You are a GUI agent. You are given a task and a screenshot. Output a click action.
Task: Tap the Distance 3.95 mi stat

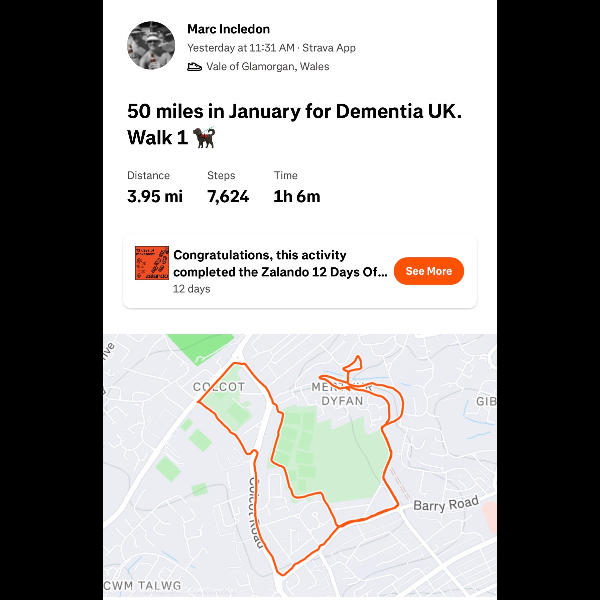(x=155, y=188)
